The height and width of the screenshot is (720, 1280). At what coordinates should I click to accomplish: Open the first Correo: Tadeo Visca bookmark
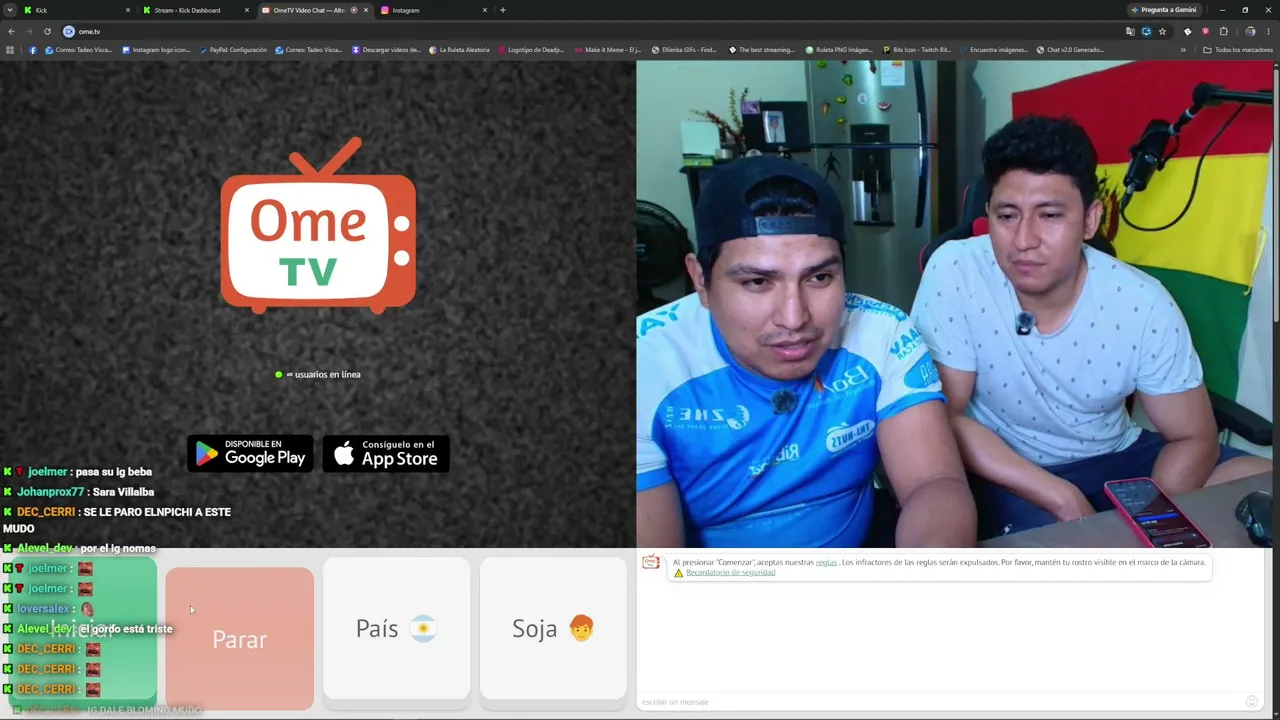[x=78, y=50]
